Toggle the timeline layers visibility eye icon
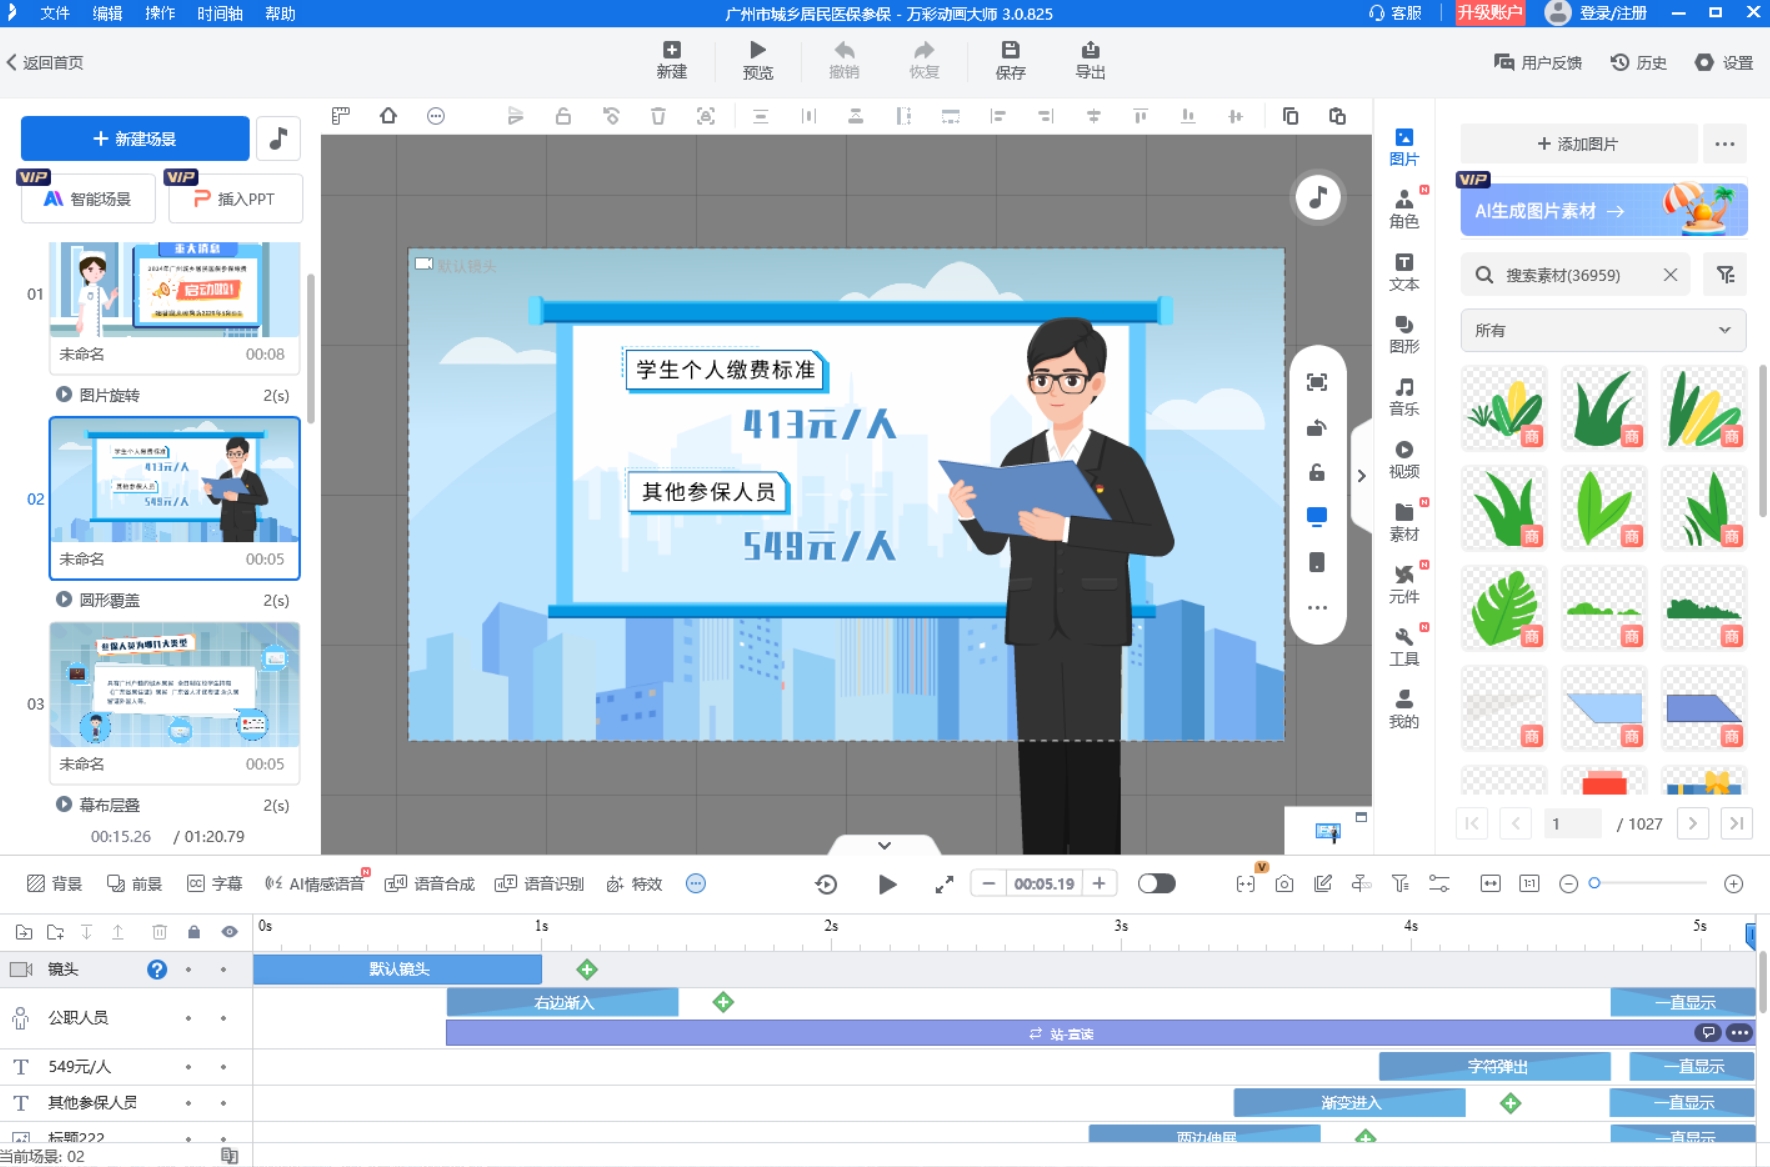 (x=230, y=932)
